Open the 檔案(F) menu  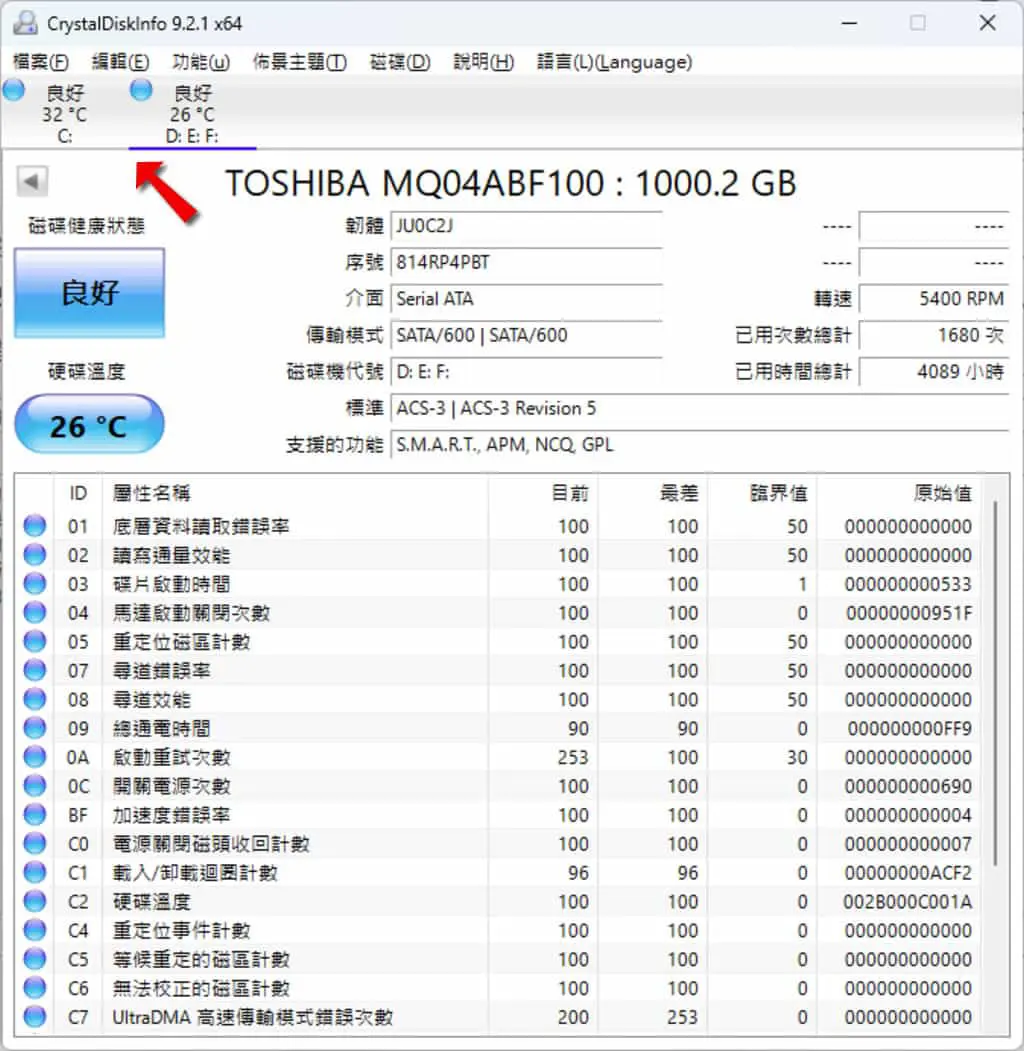click(x=41, y=62)
